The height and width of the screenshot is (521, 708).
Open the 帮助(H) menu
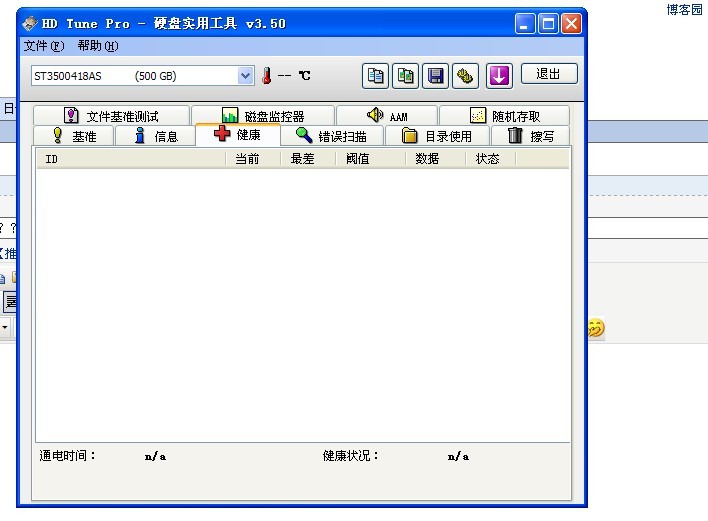click(x=98, y=46)
